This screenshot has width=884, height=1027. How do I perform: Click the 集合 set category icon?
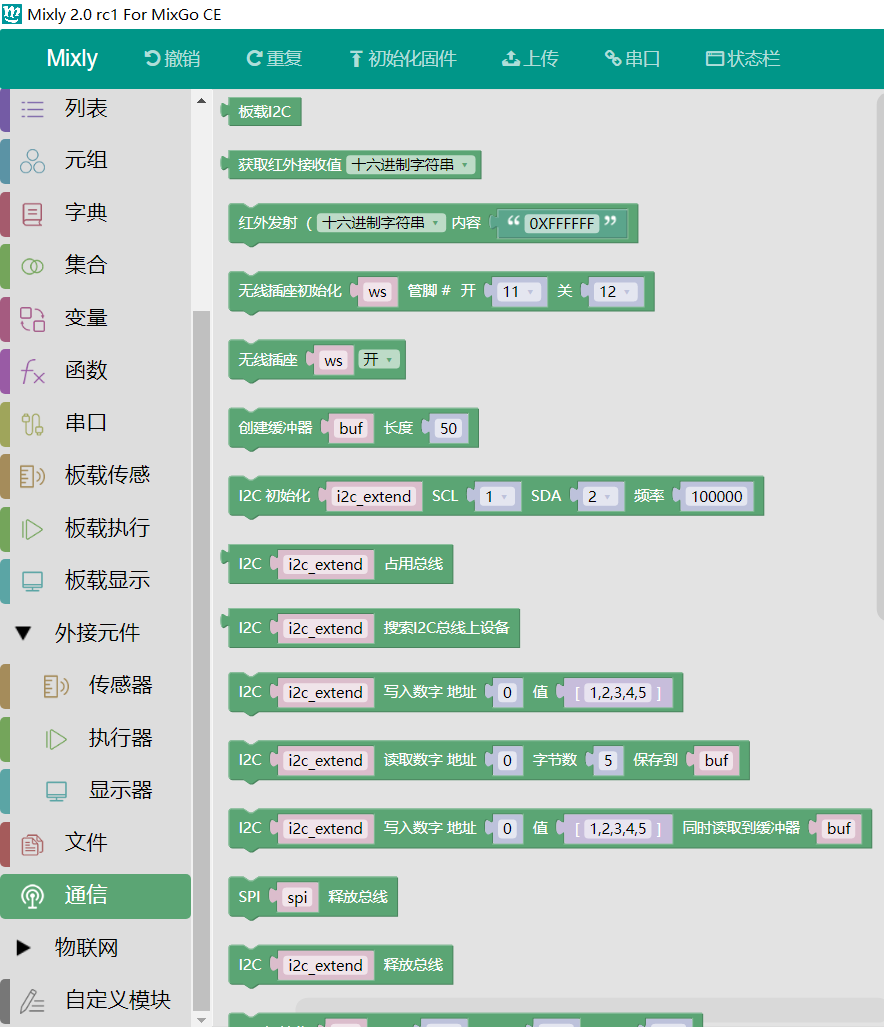(32, 266)
